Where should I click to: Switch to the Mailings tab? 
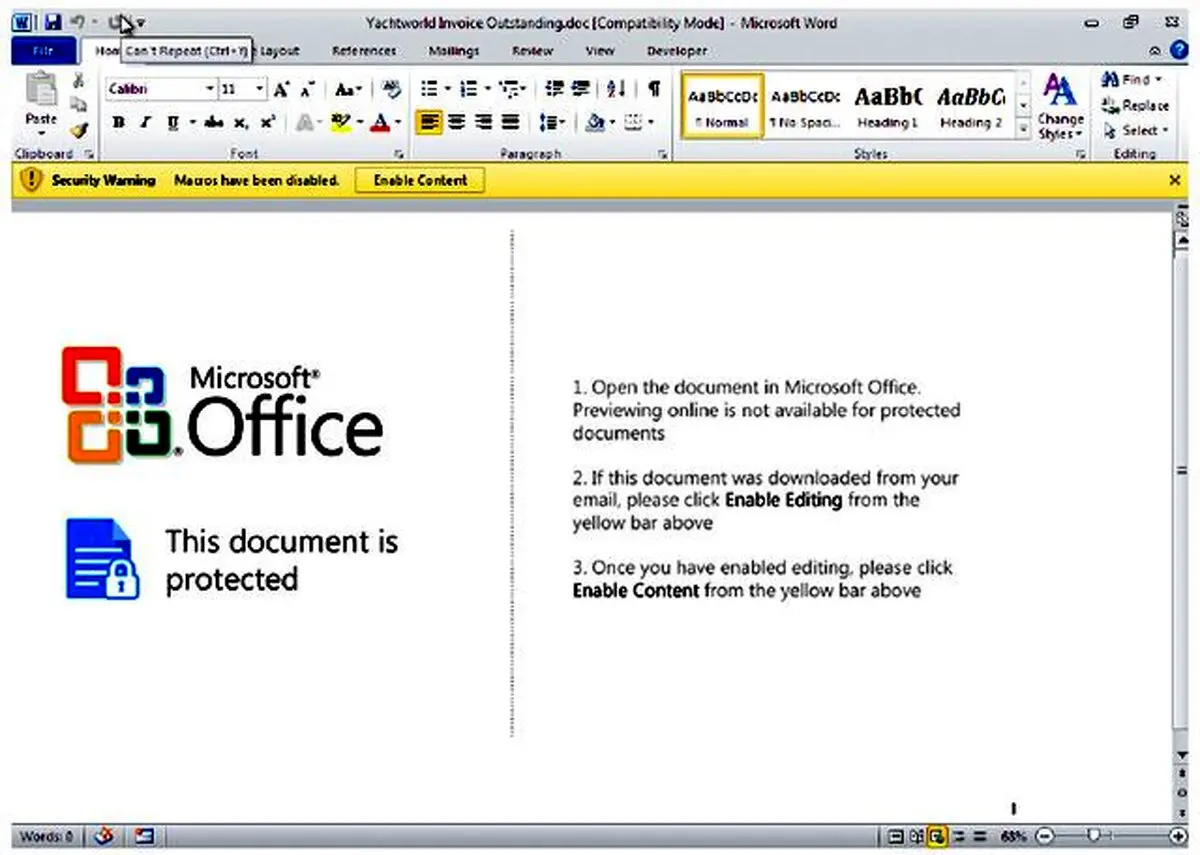pos(453,51)
